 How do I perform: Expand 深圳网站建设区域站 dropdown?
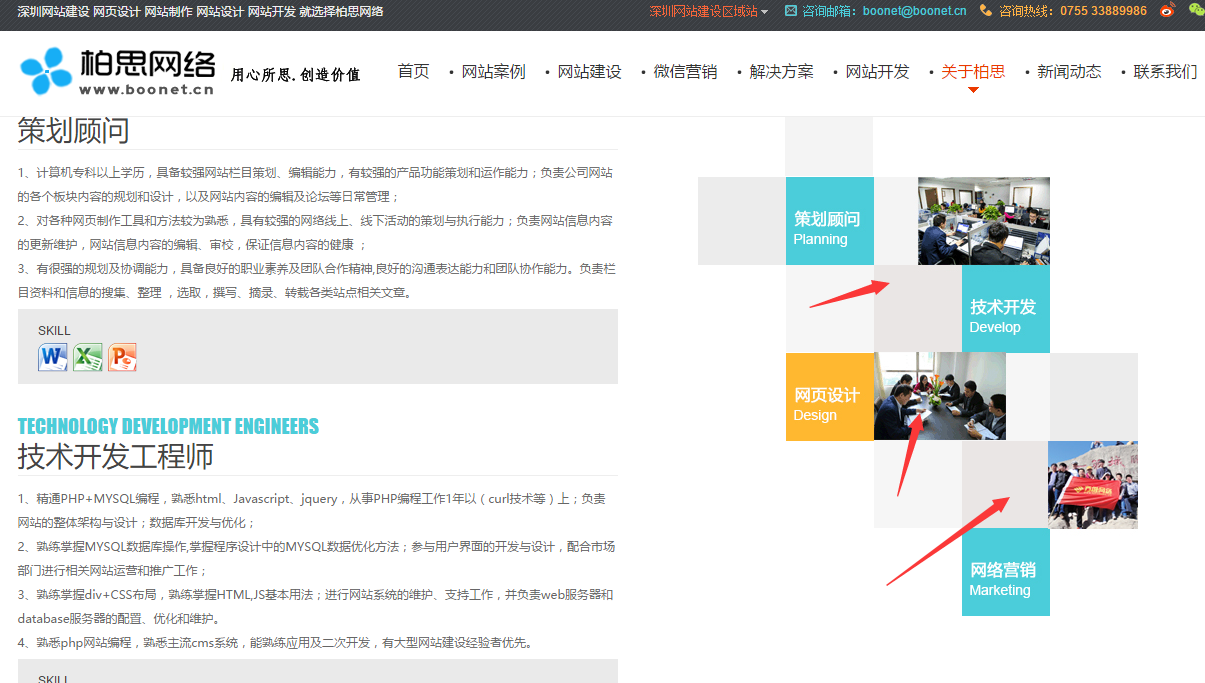tap(709, 11)
